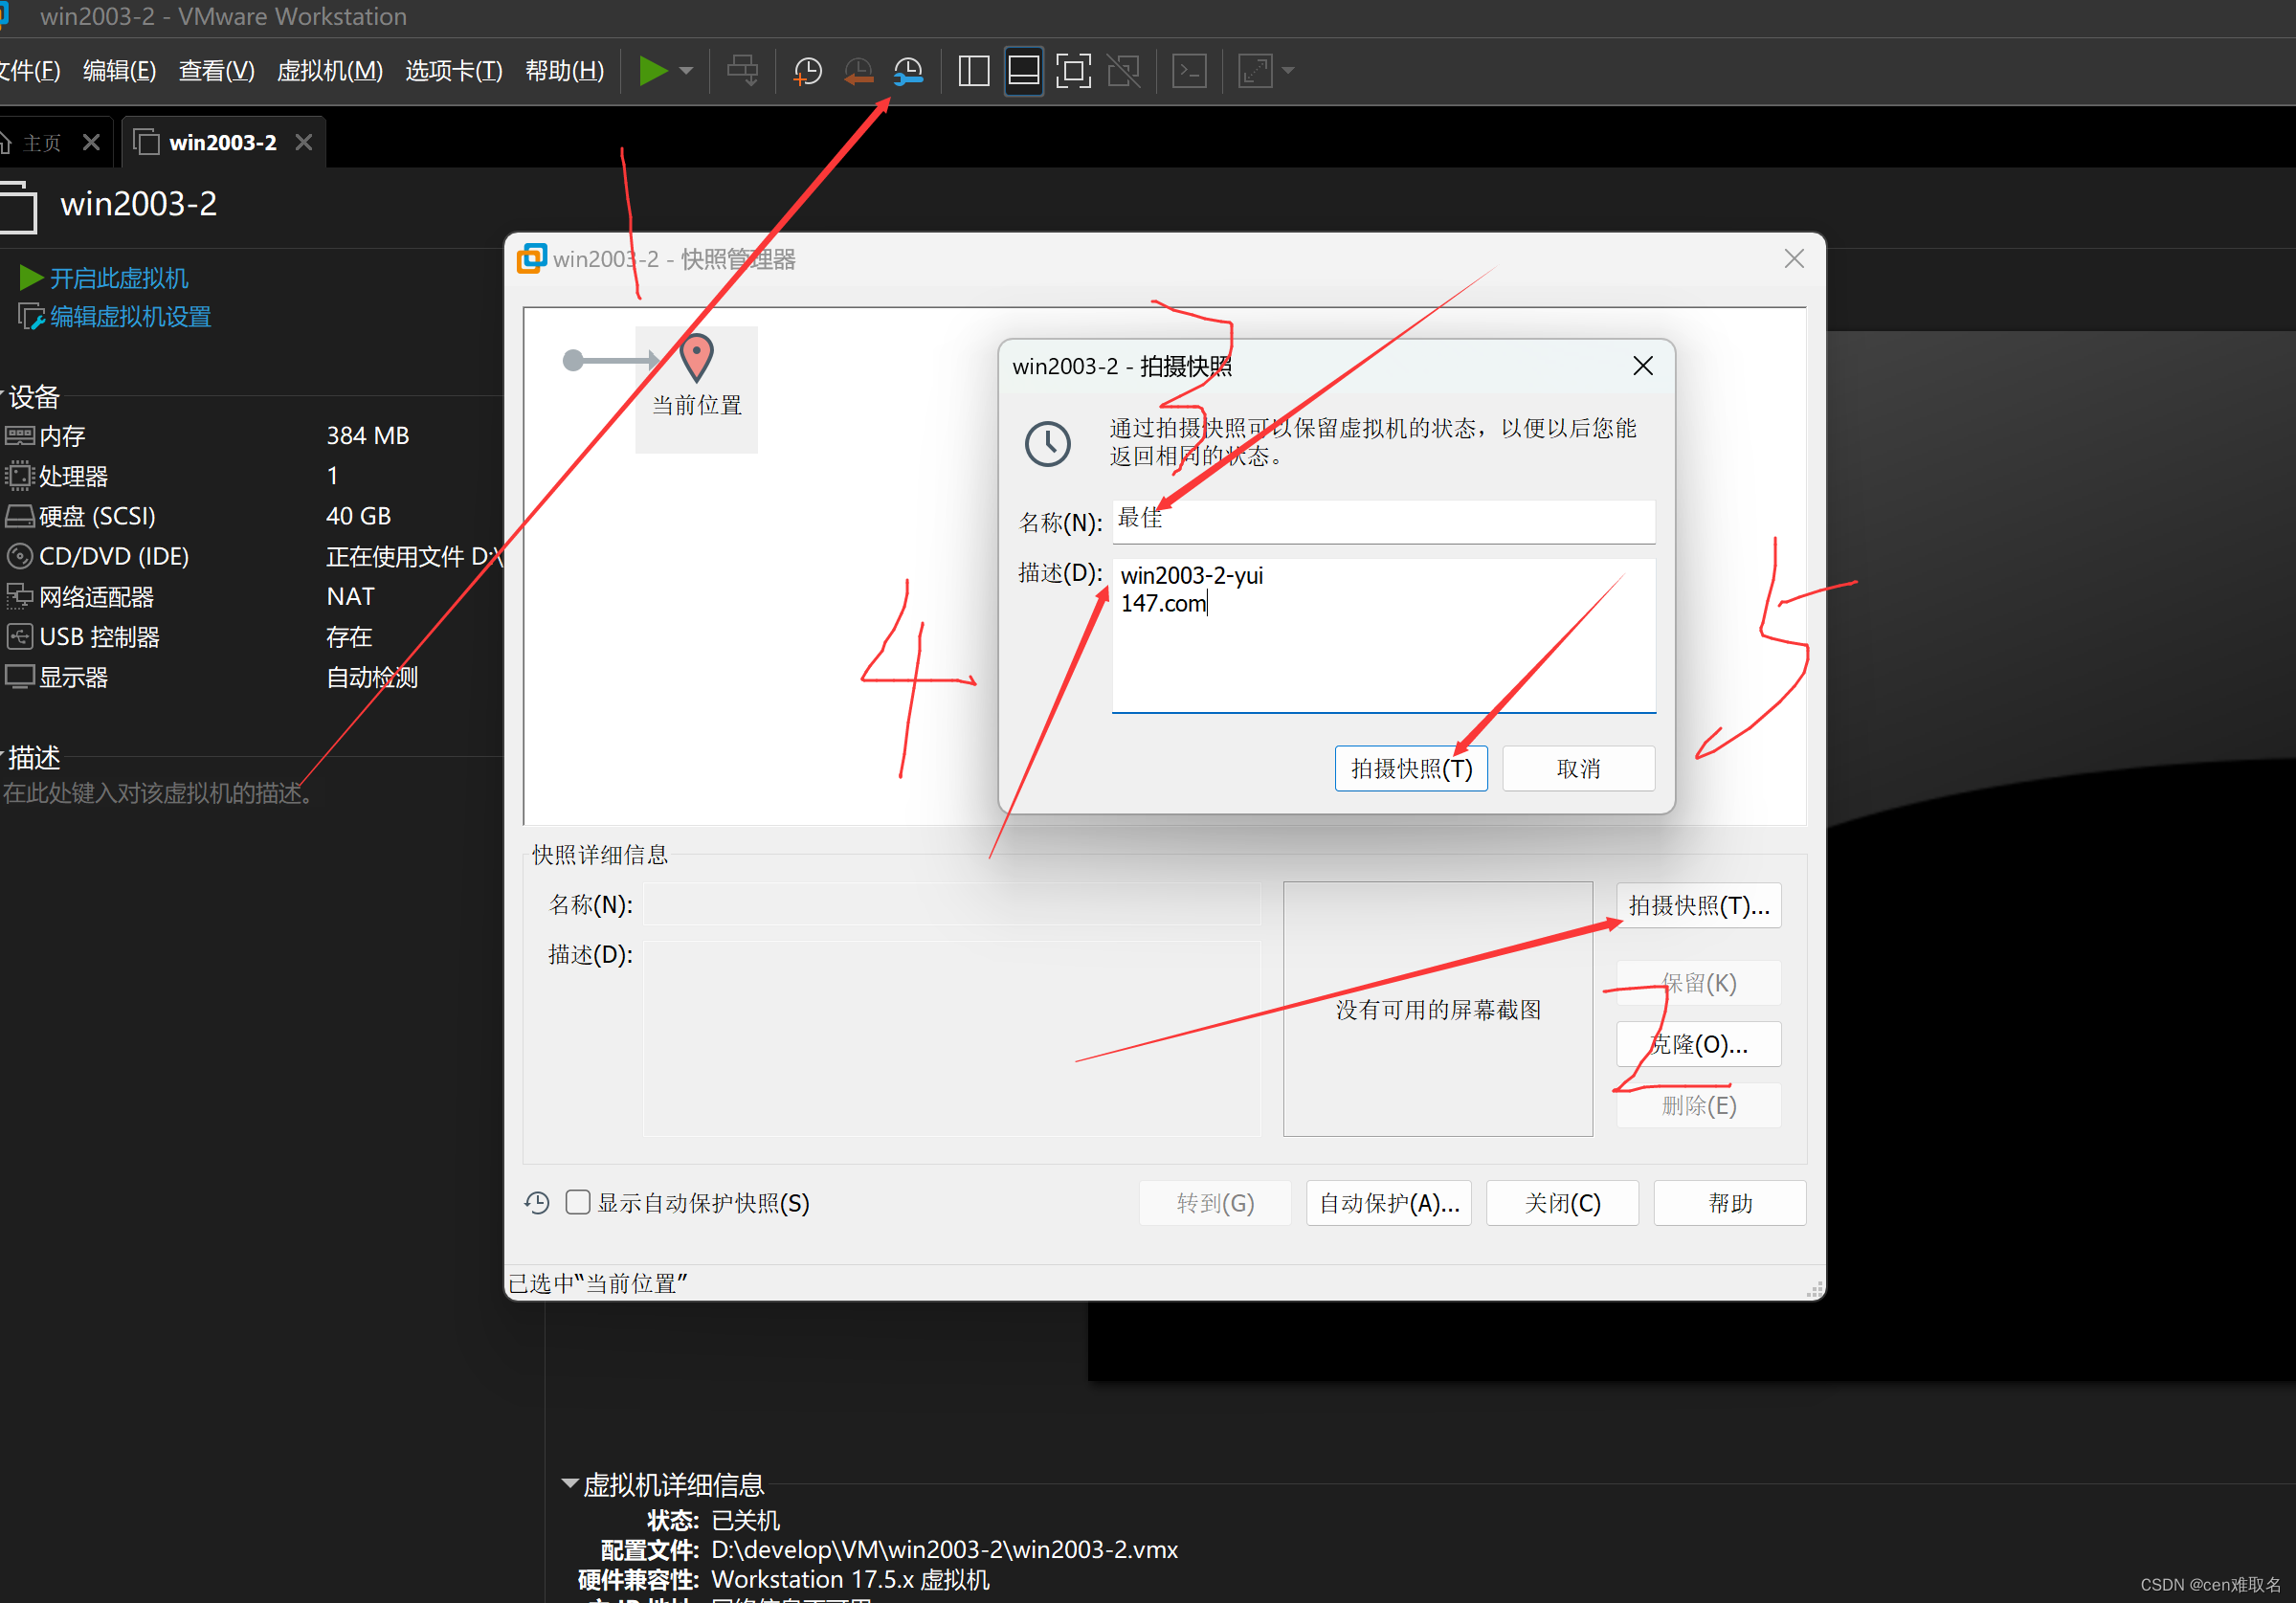Click the 关闭(C) button
Viewport: 2296px width, 1603px height.
1562,1203
